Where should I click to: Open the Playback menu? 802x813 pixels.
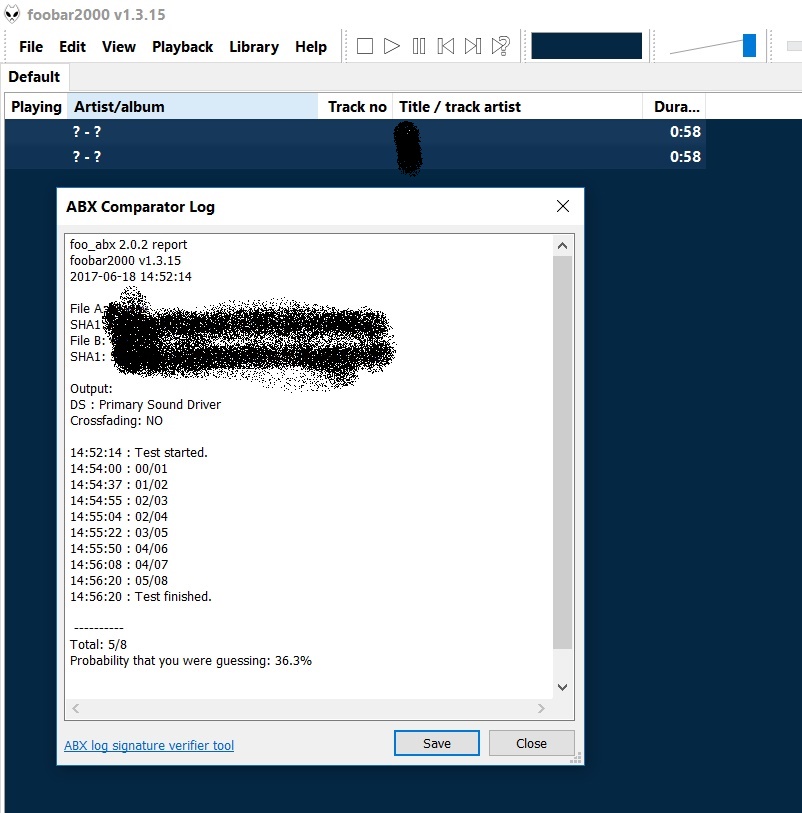182,47
